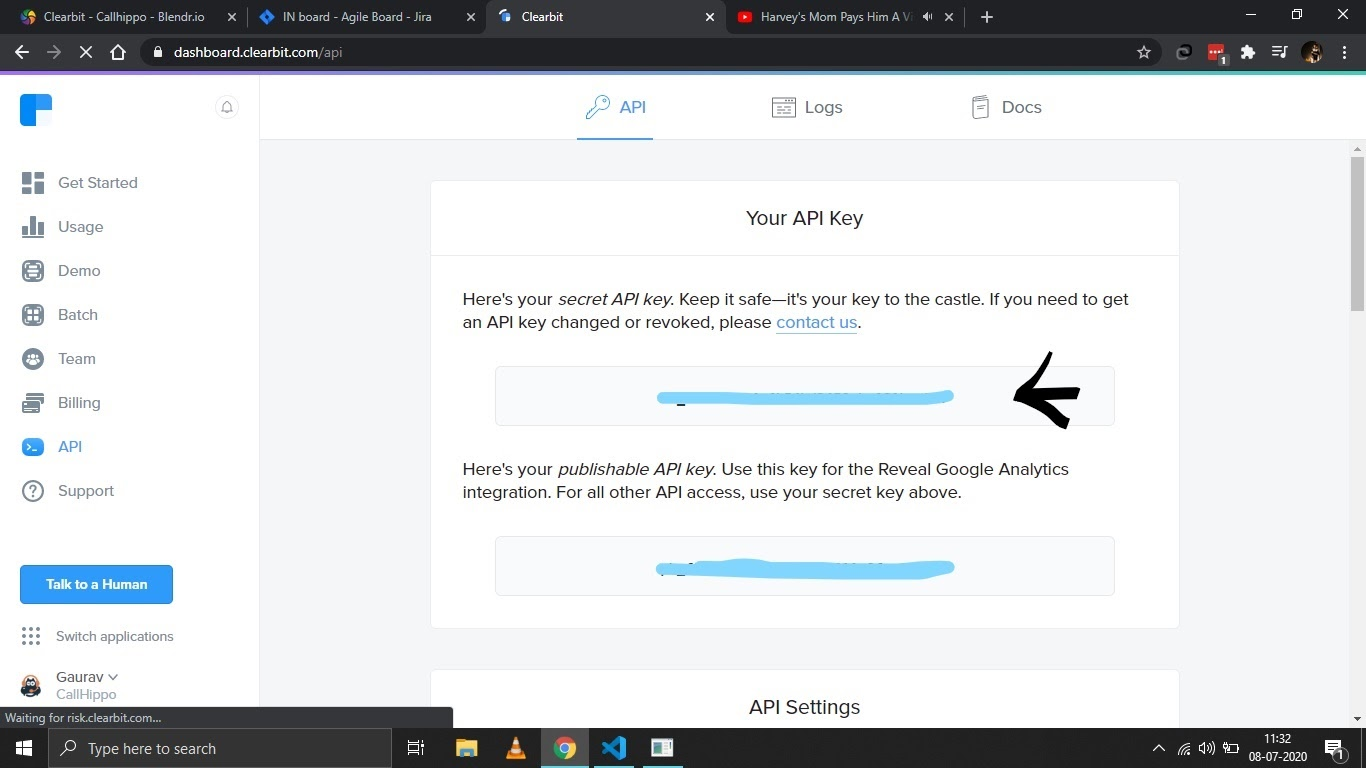Open the Windows notification center
This screenshot has height=768, width=1366.
(1333, 748)
